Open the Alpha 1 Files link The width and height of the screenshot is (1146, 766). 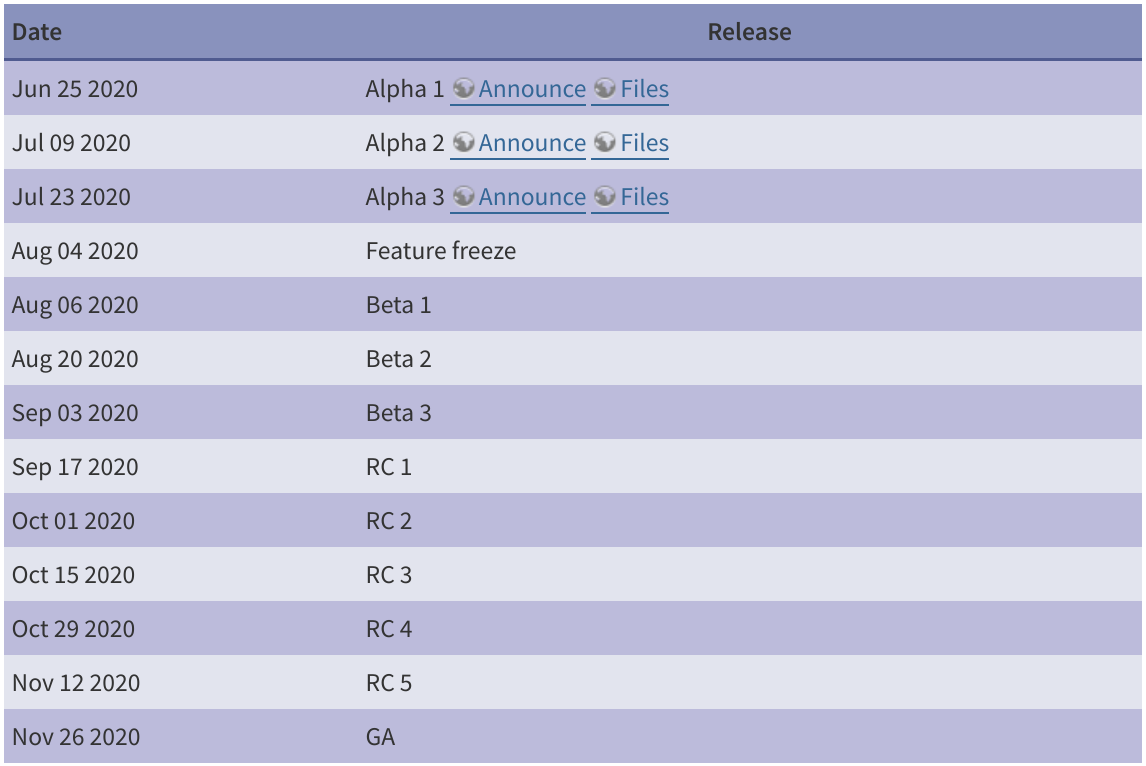644,89
